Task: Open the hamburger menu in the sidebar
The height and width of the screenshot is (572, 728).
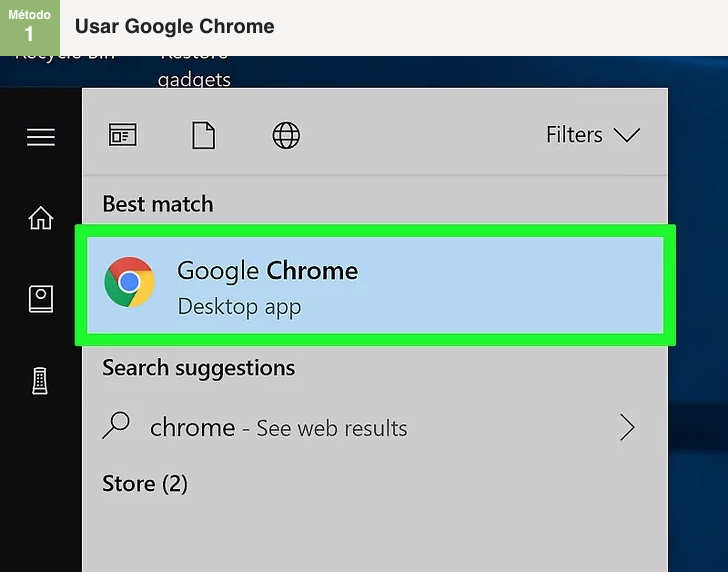Action: tap(41, 137)
